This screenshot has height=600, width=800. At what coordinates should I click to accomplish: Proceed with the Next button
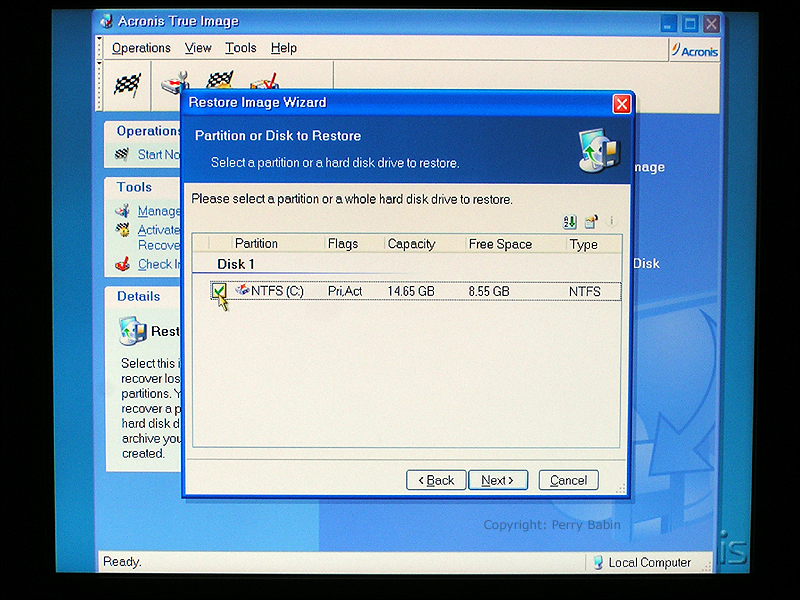pos(497,480)
